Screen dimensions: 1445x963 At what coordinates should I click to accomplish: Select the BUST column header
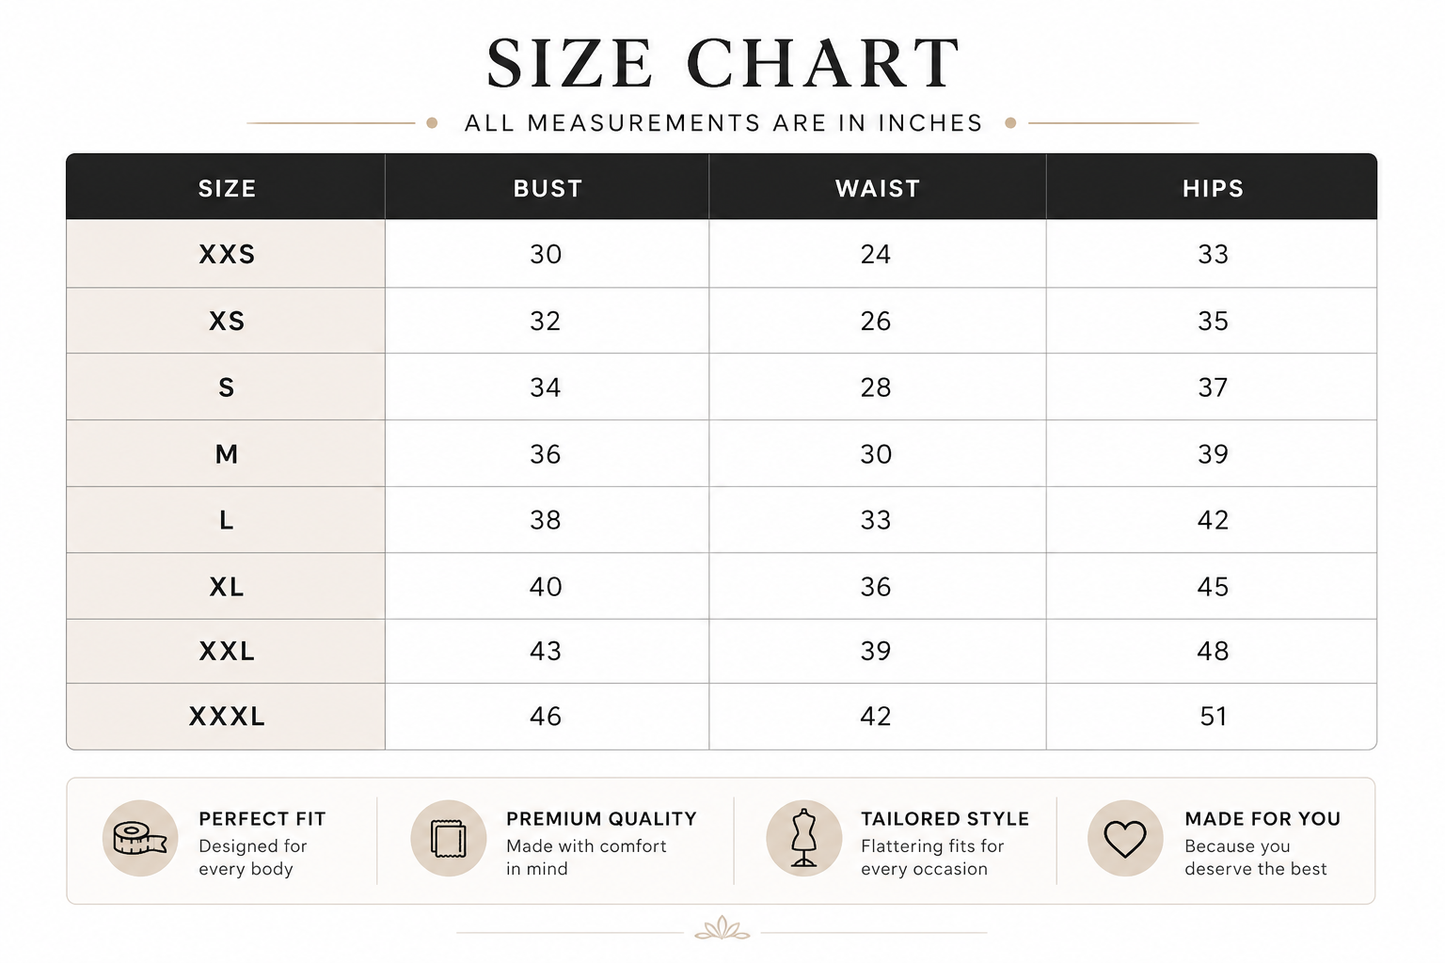coord(547,188)
